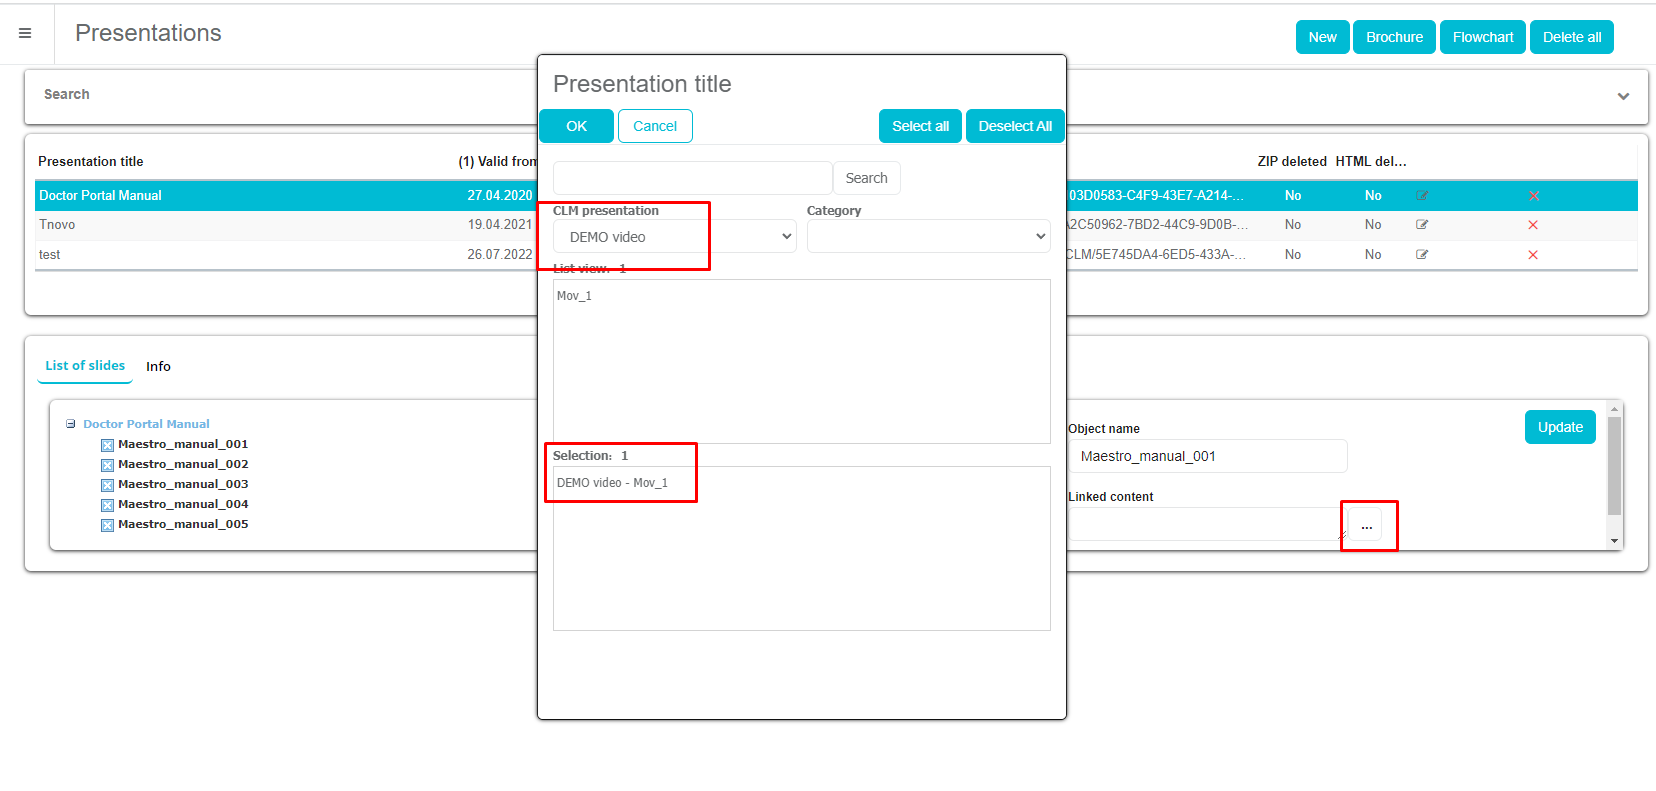The height and width of the screenshot is (791, 1656).
Task: Expand the Search panel chevron
Action: tap(1623, 96)
